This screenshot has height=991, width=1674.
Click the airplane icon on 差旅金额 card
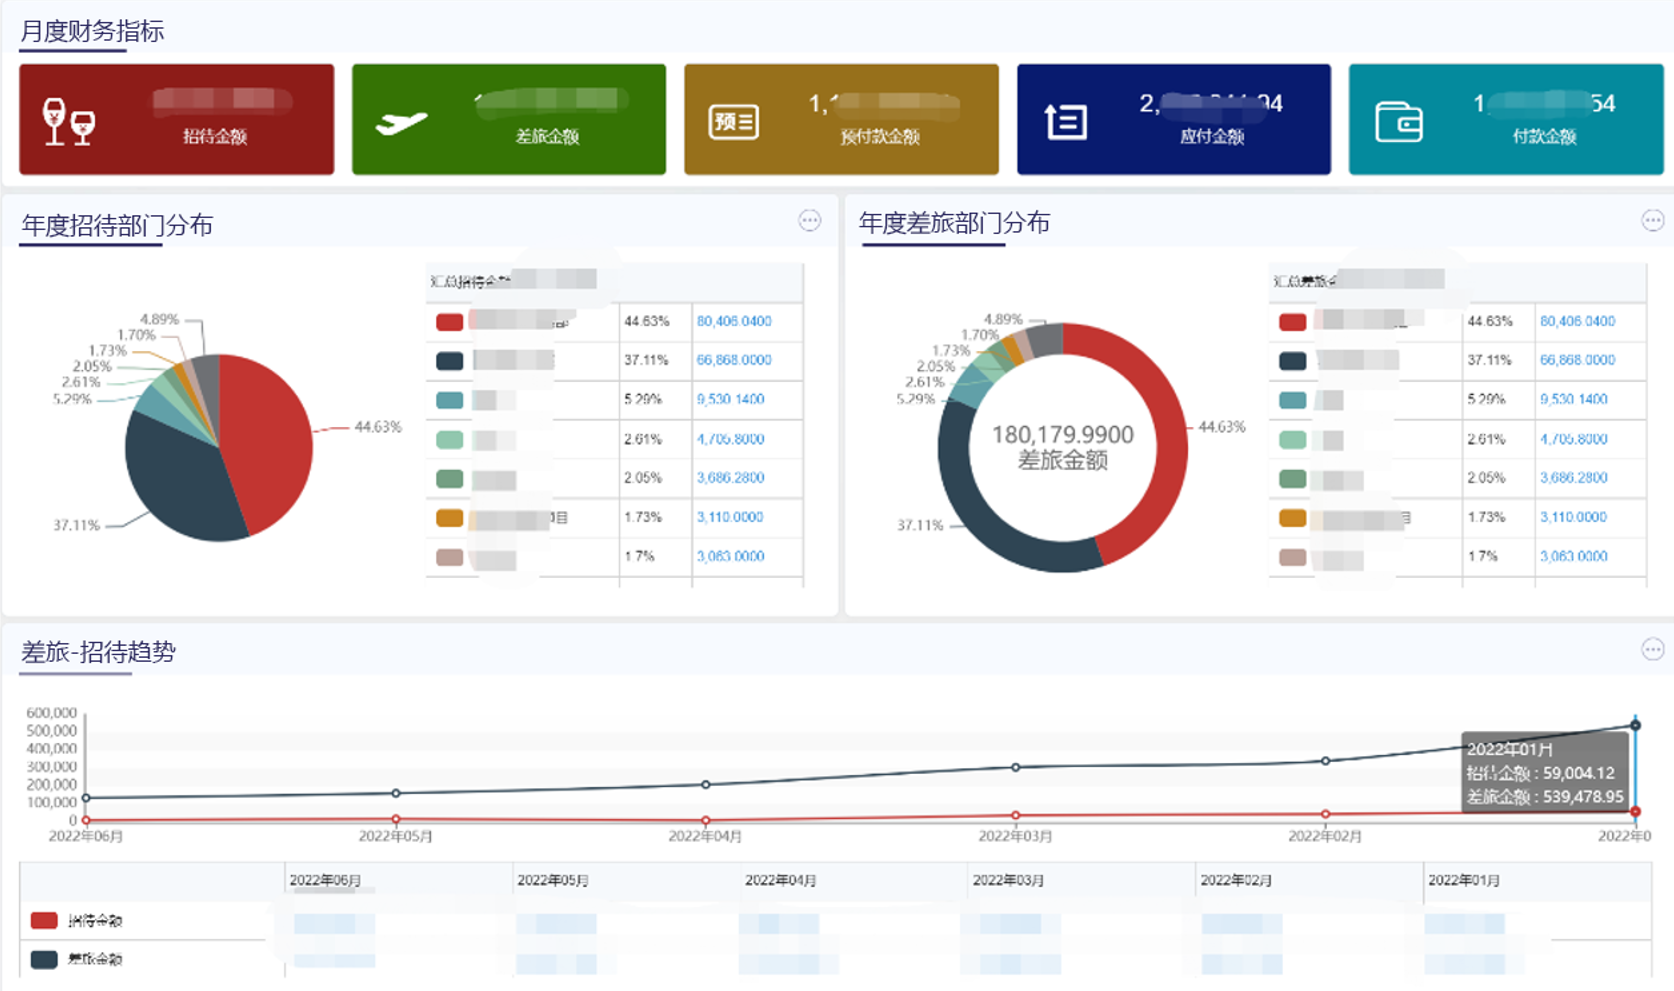[x=401, y=123]
